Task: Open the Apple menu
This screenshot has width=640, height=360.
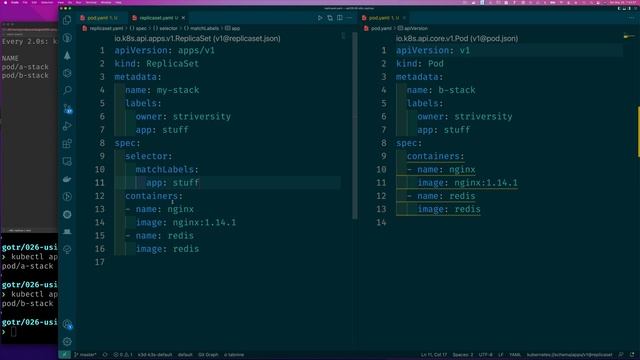Action: 5,2
